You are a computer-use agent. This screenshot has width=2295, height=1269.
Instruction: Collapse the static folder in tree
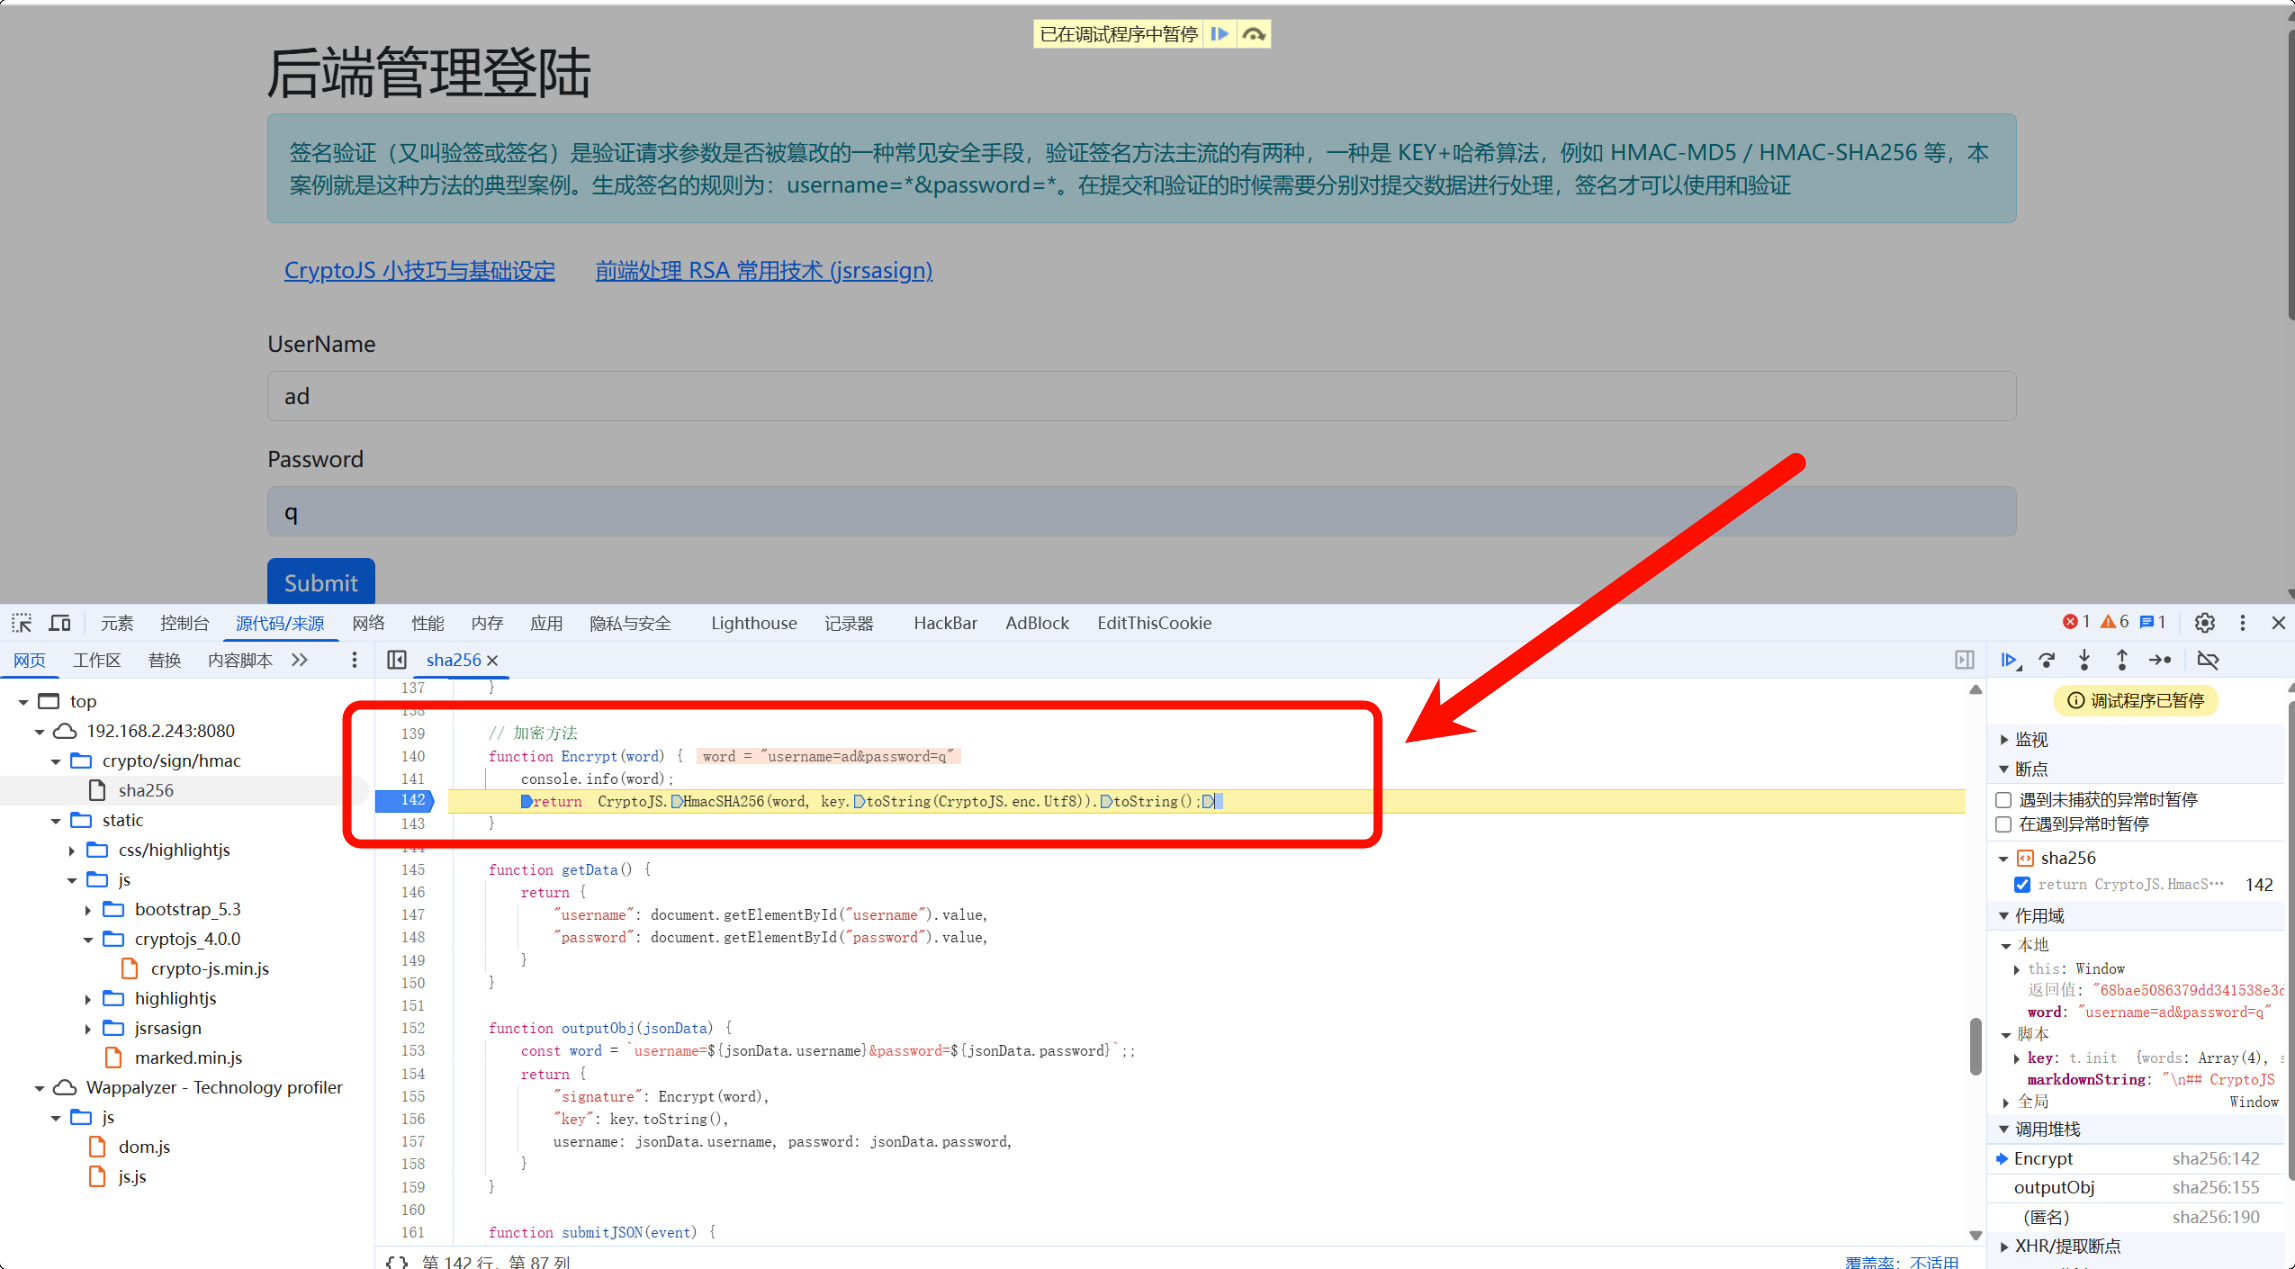56,820
